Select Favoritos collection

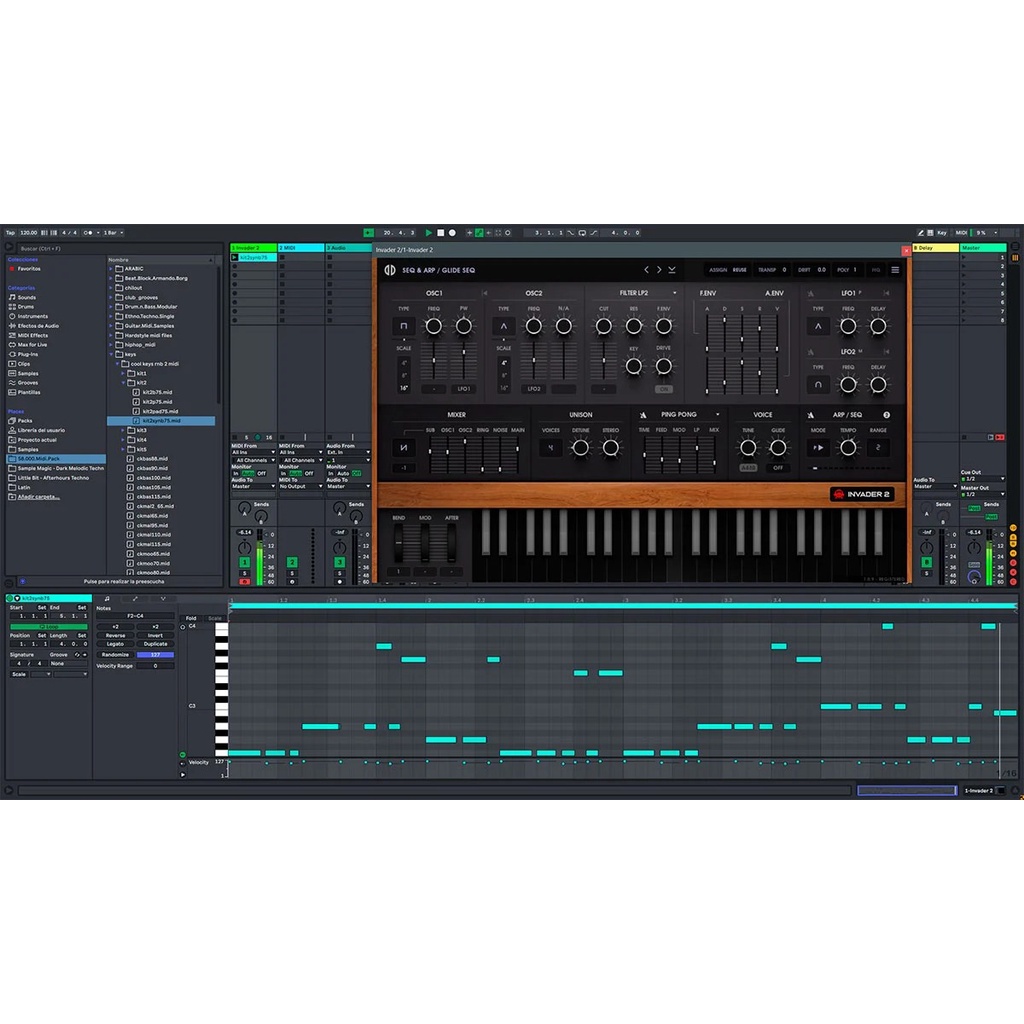click(x=28, y=268)
